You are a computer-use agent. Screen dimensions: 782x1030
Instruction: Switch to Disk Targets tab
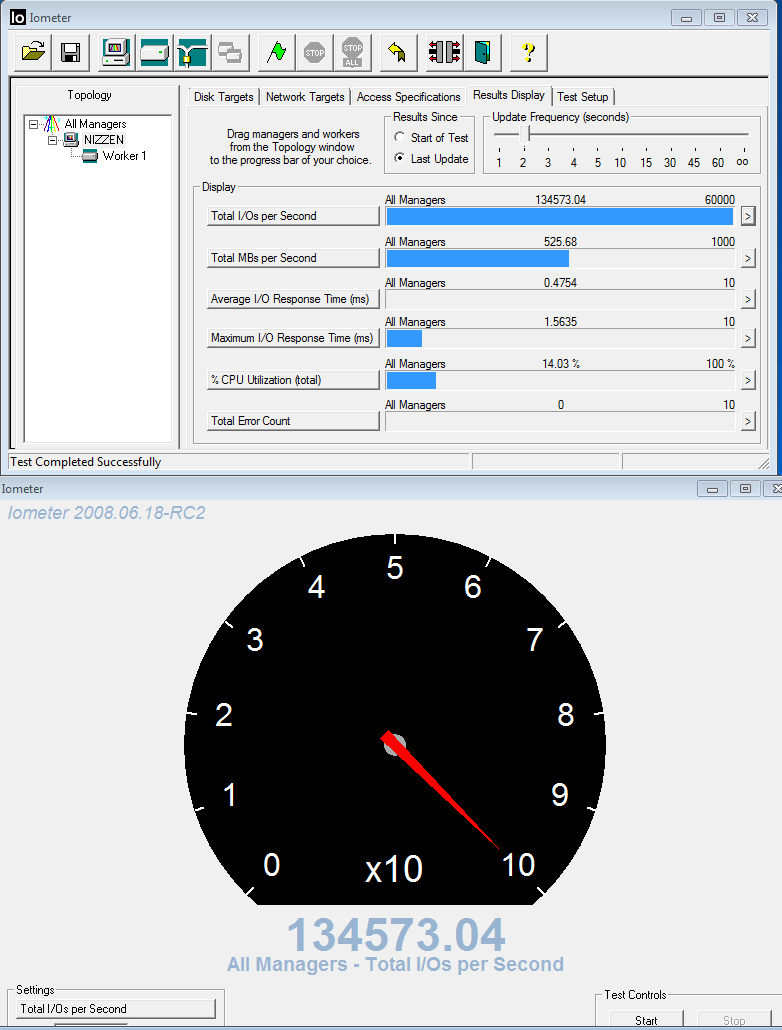(223, 97)
